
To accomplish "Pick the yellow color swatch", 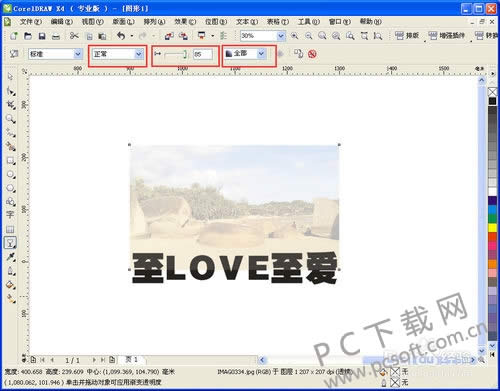I will [x=492, y=228].
